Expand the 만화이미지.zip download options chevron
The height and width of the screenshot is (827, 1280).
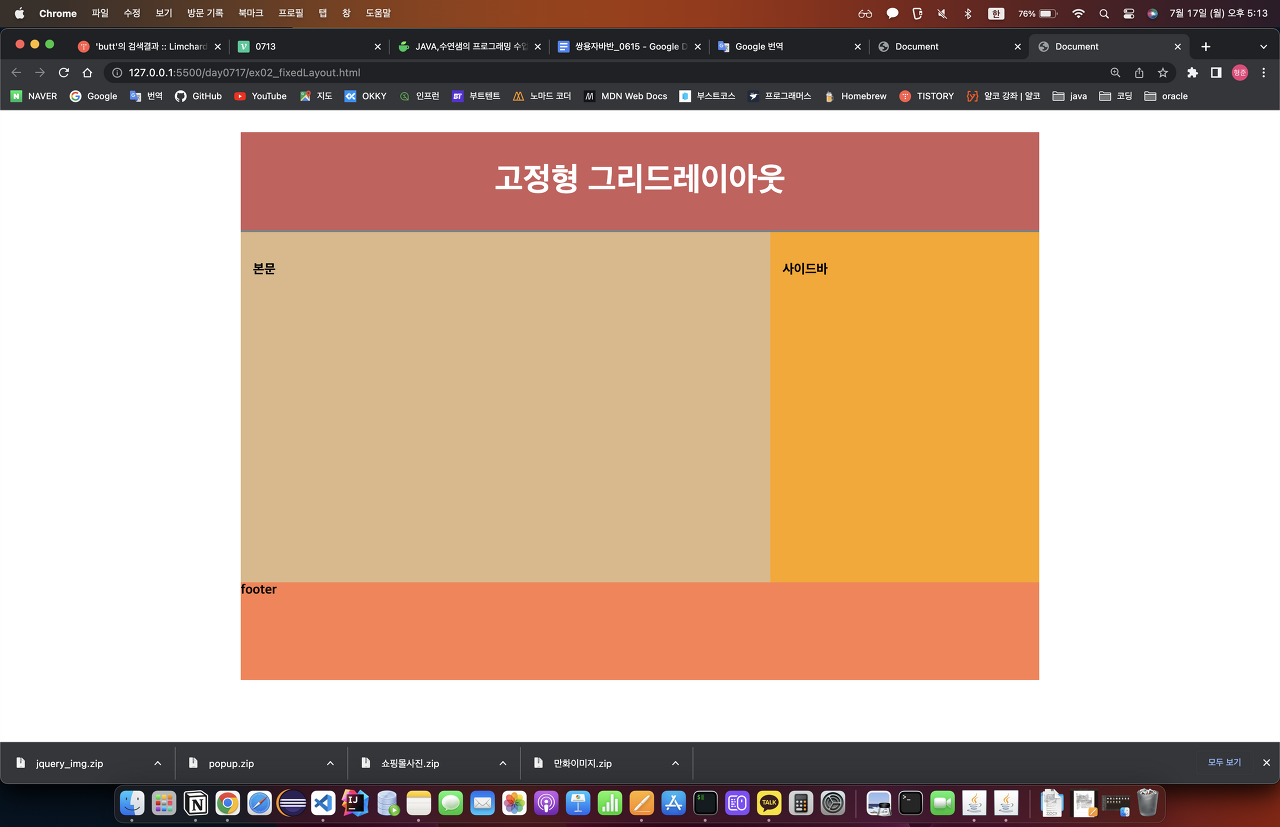675,763
